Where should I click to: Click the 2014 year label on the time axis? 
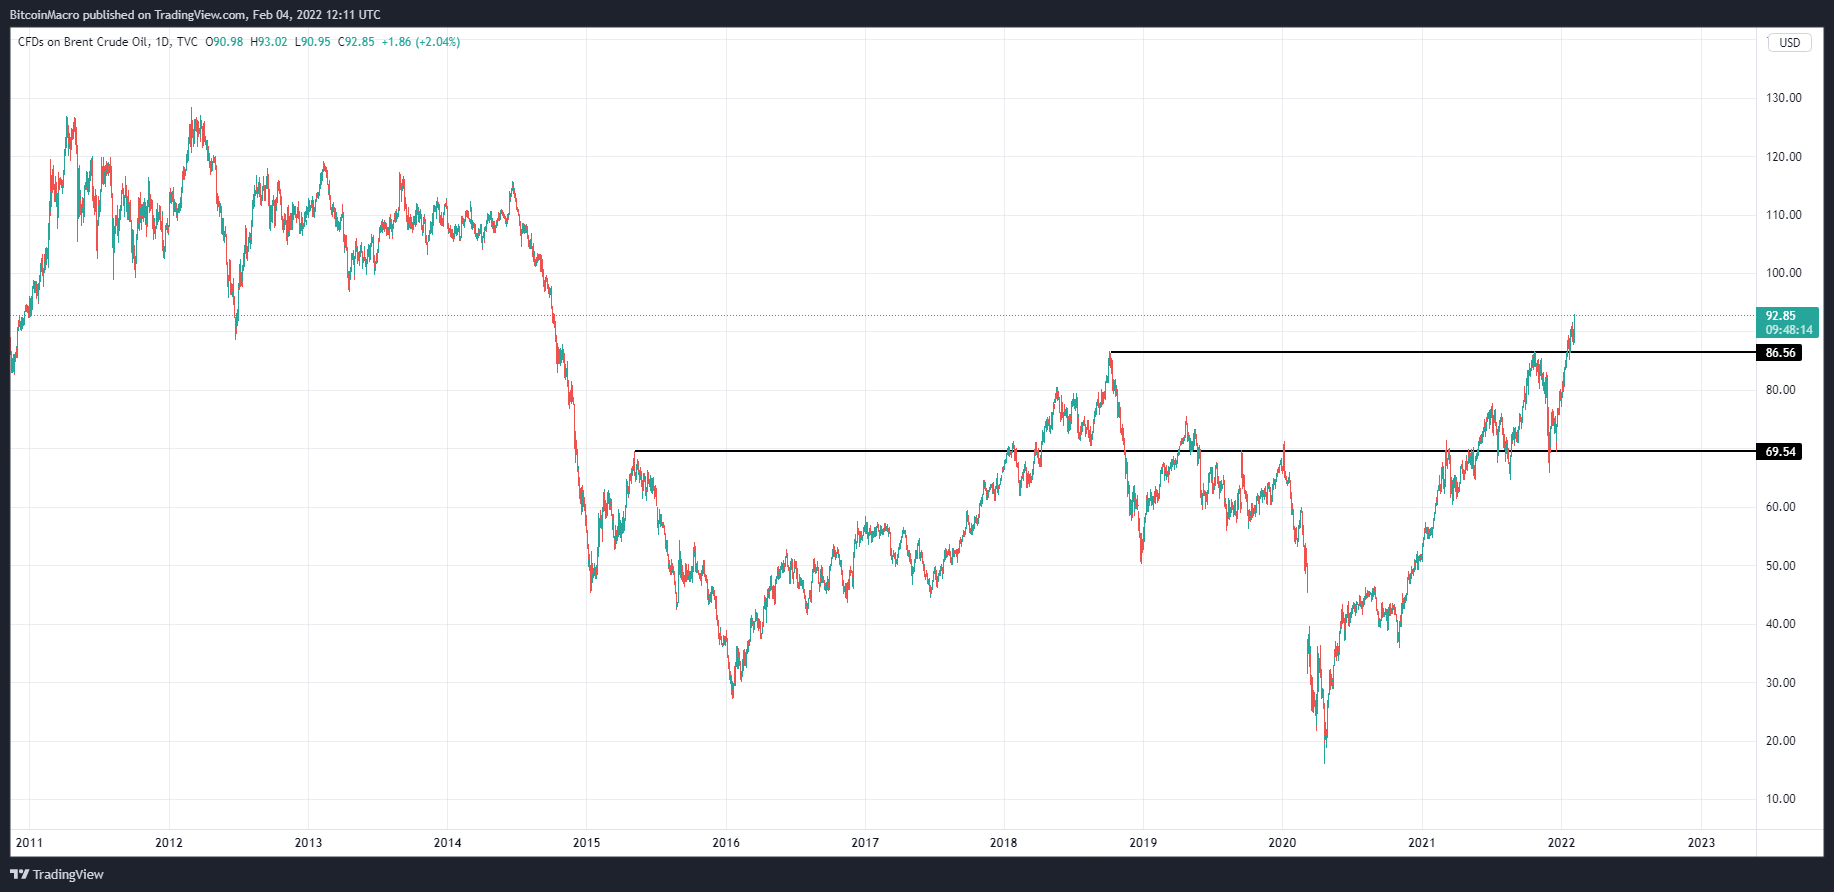(448, 843)
